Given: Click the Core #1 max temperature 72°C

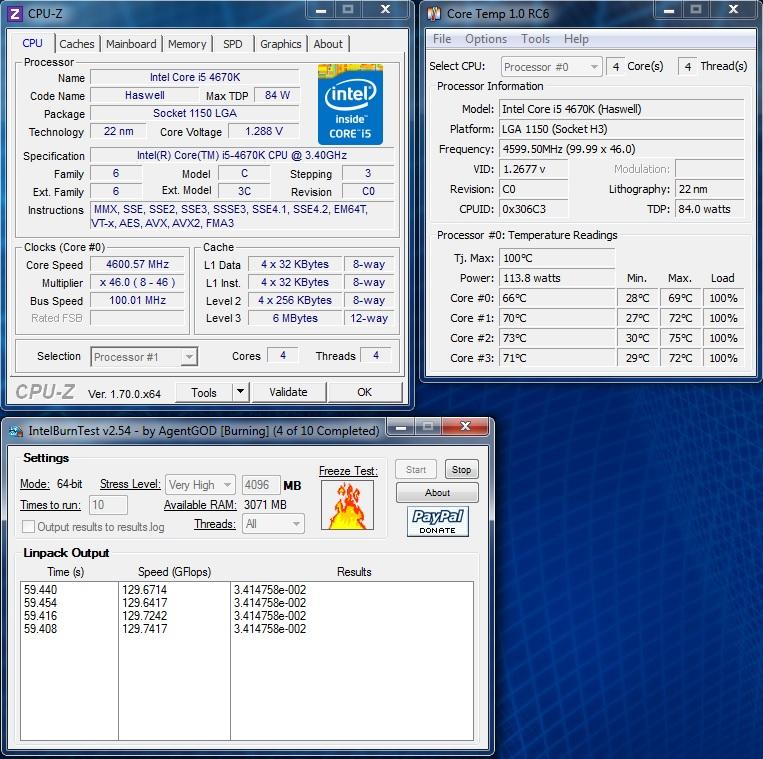Looking at the screenshot, I should [x=680, y=318].
